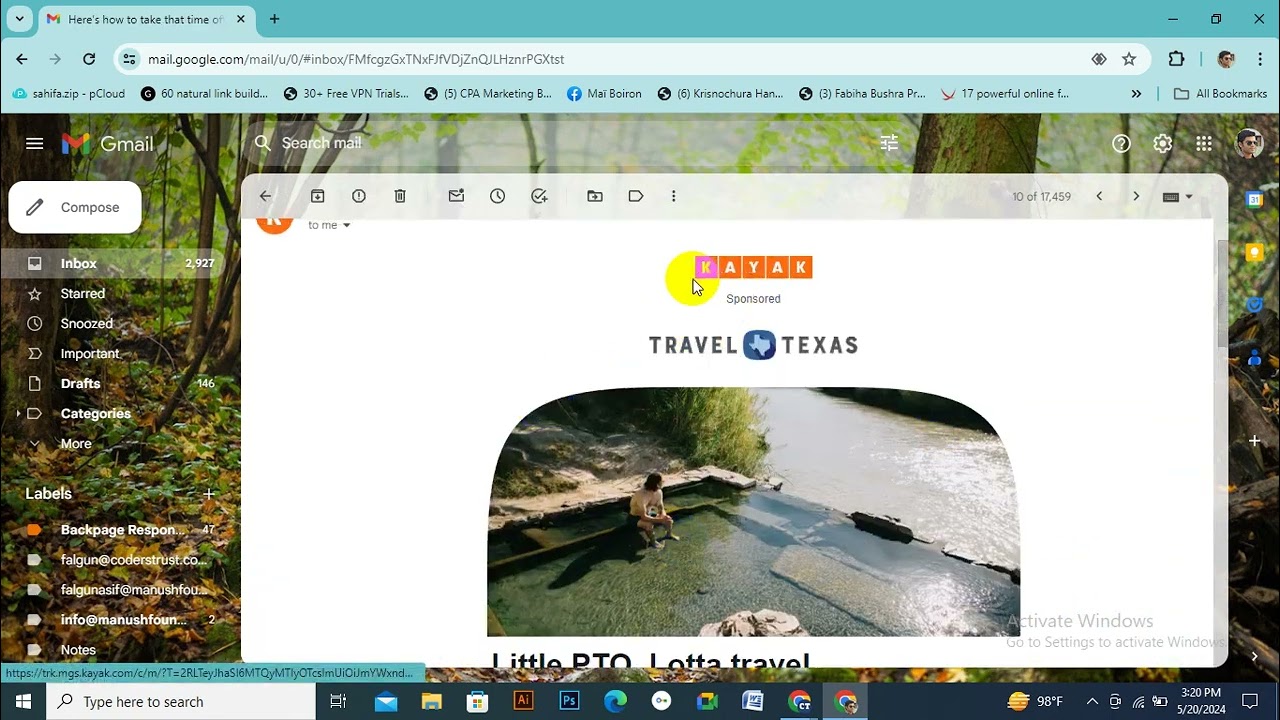Open the Windows Start menu
This screenshot has width=1280, height=720.
click(23, 701)
